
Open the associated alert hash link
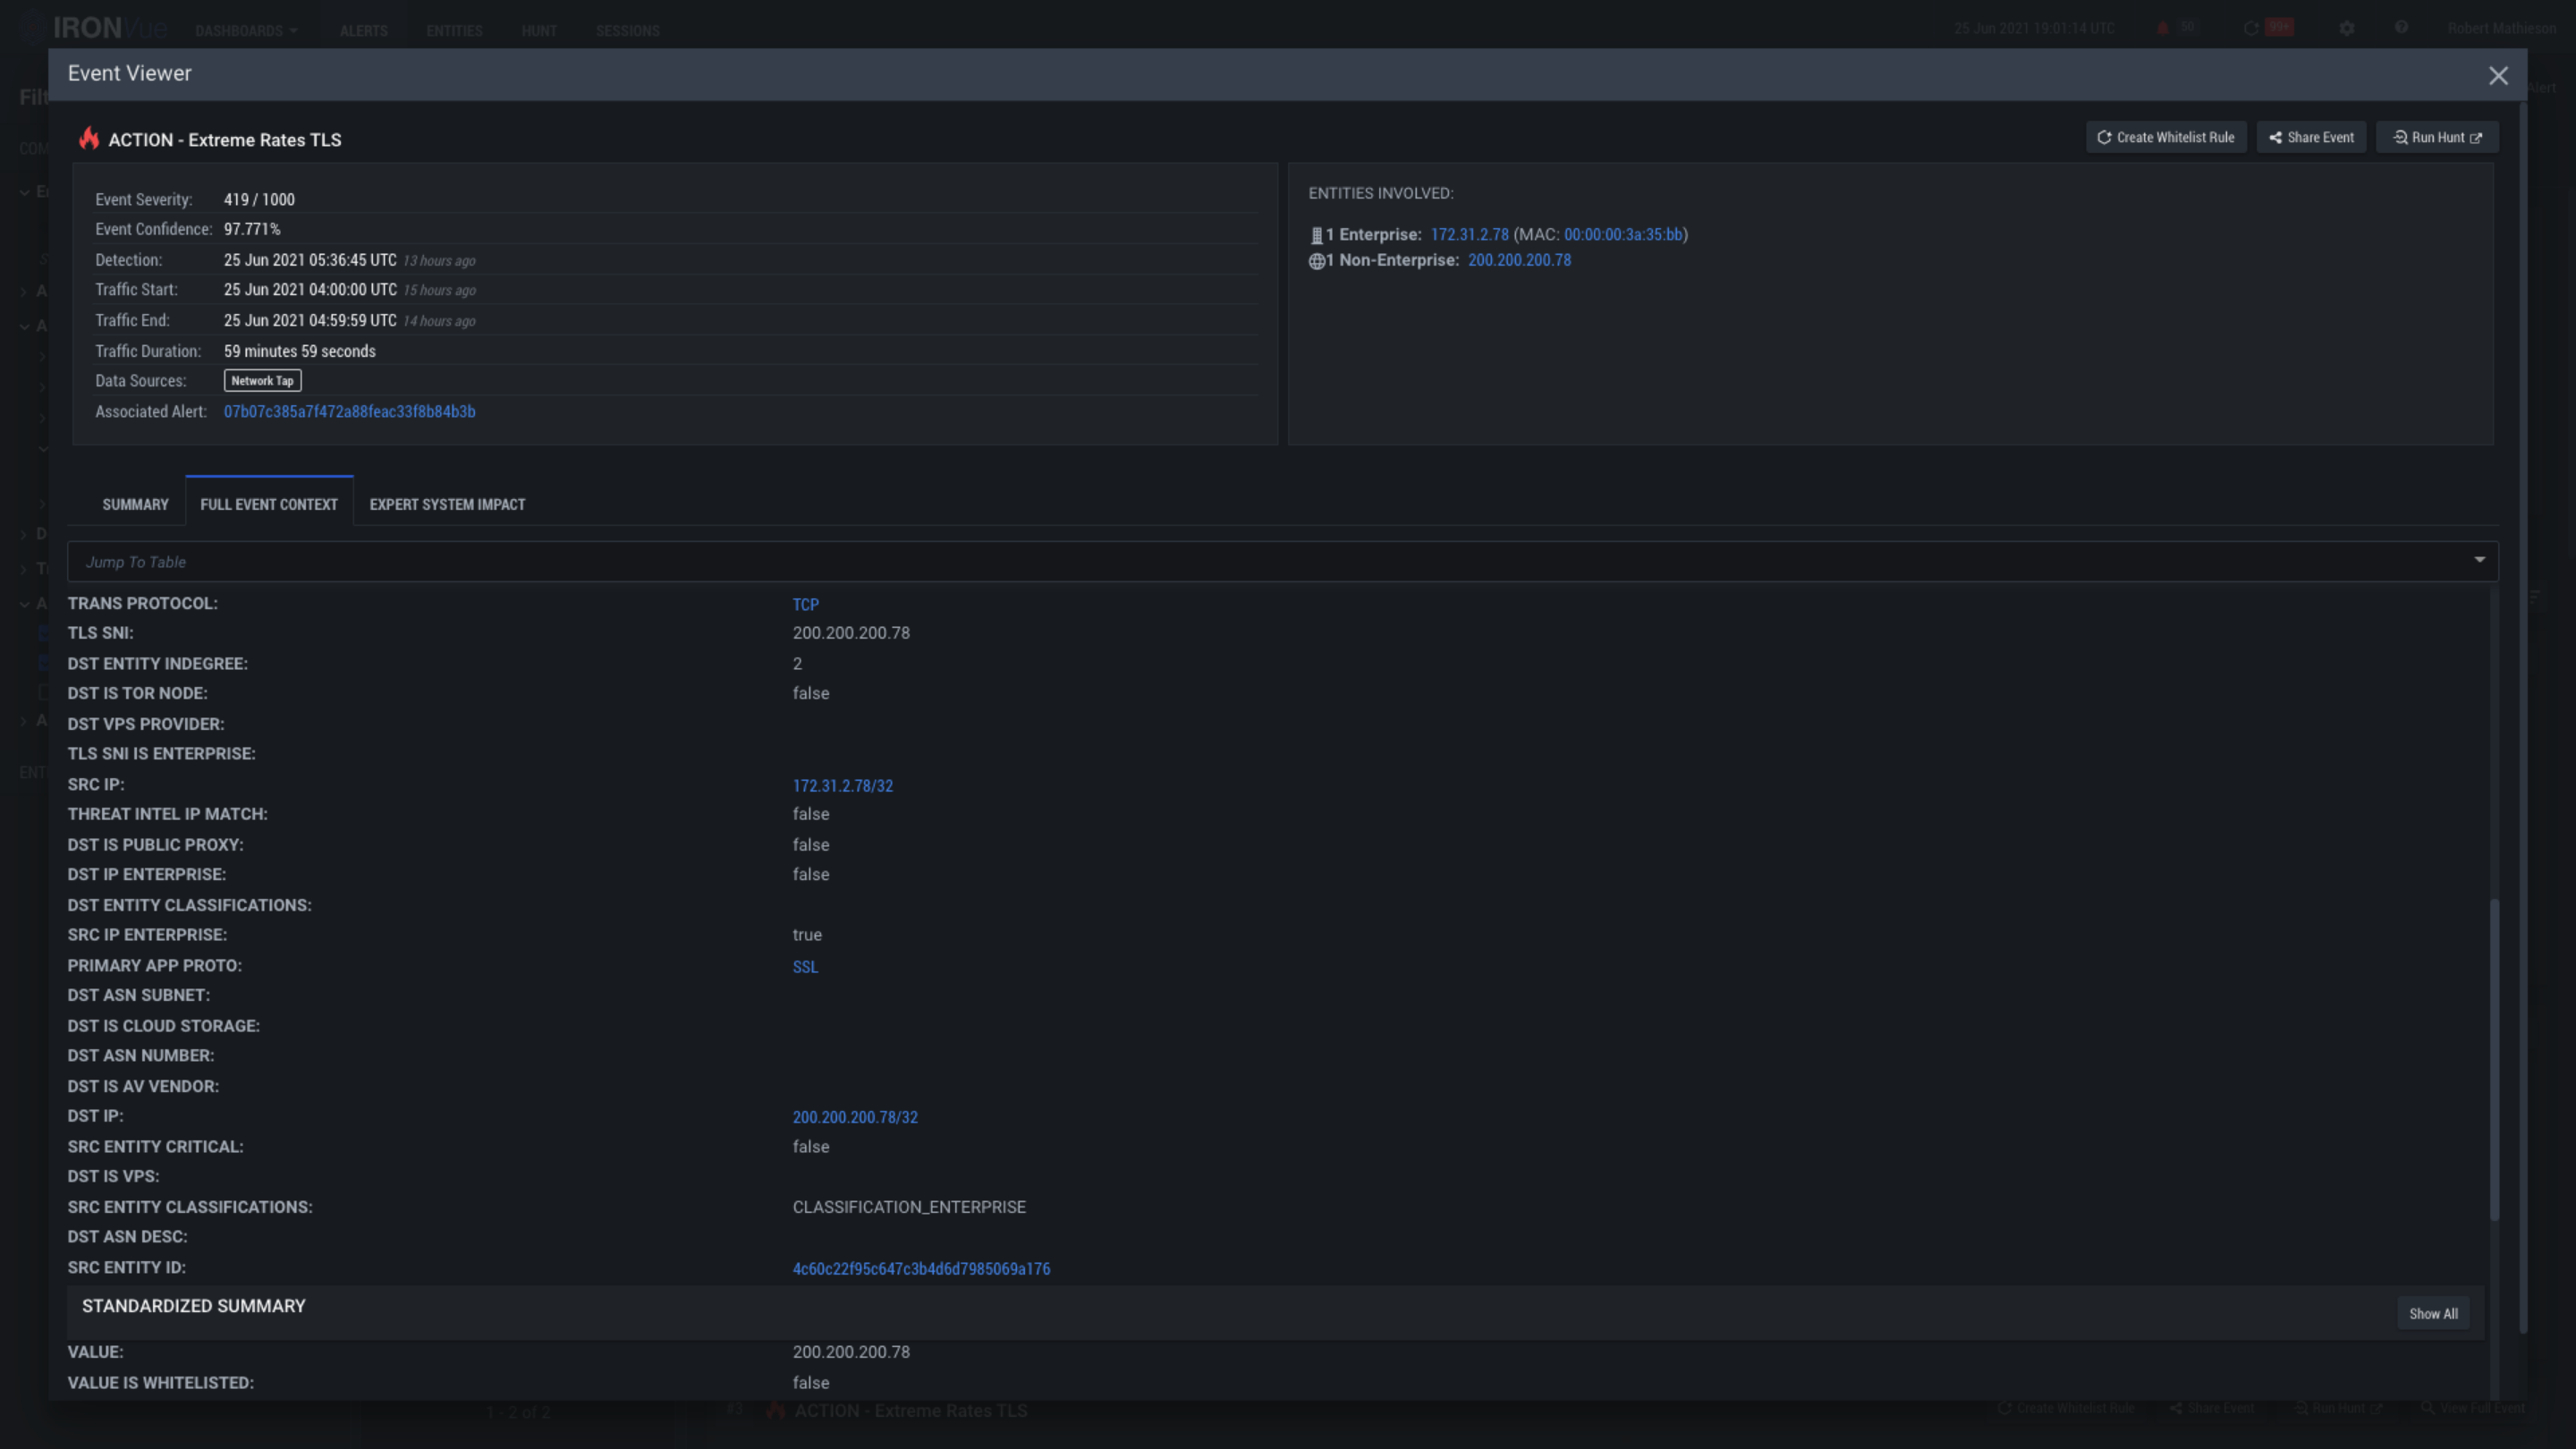pyautogui.click(x=349, y=412)
